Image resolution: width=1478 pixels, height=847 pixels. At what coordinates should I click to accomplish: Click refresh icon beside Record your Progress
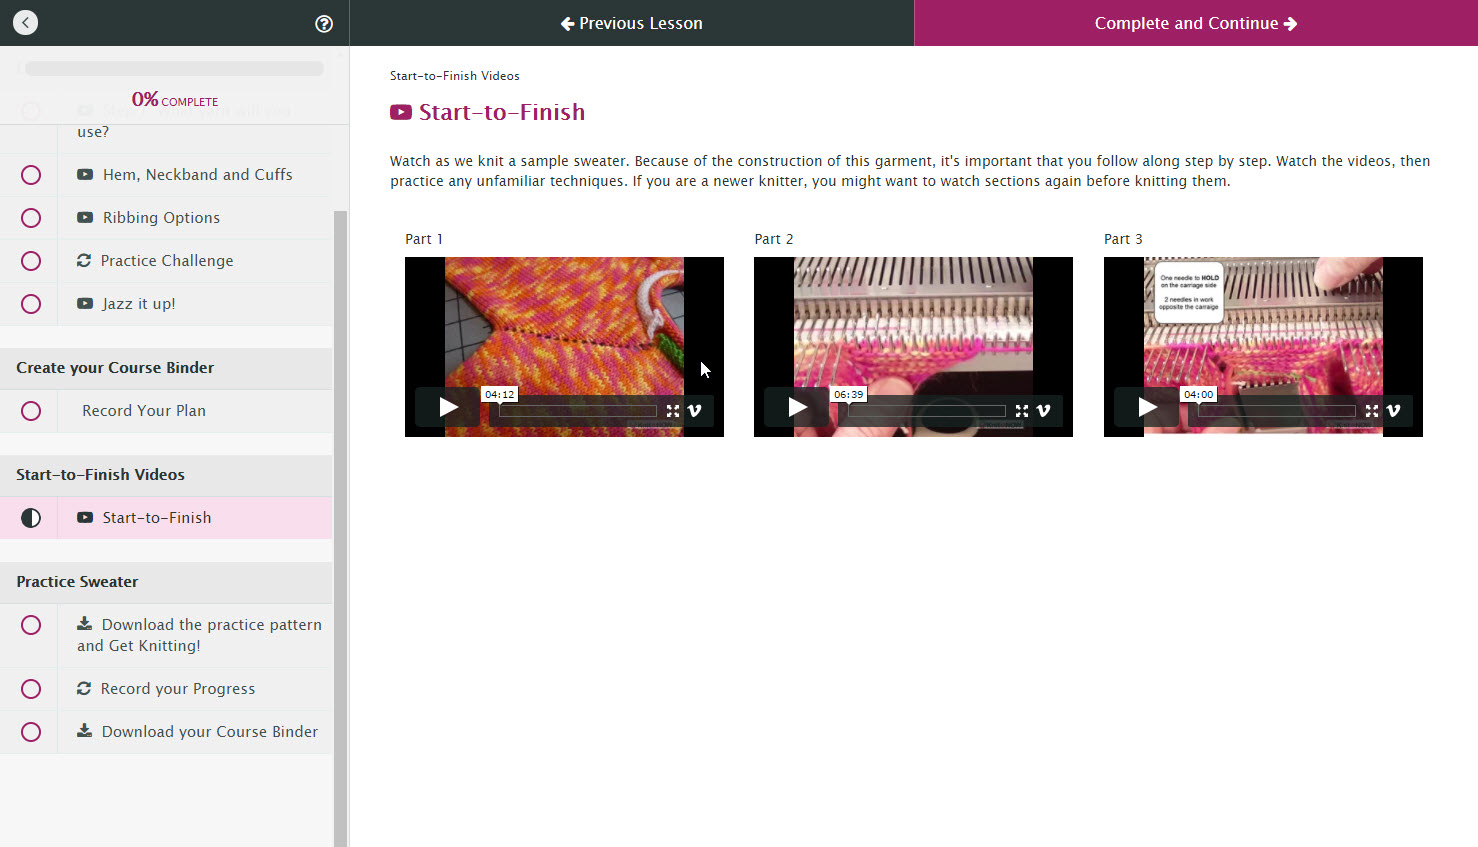coord(84,688)
